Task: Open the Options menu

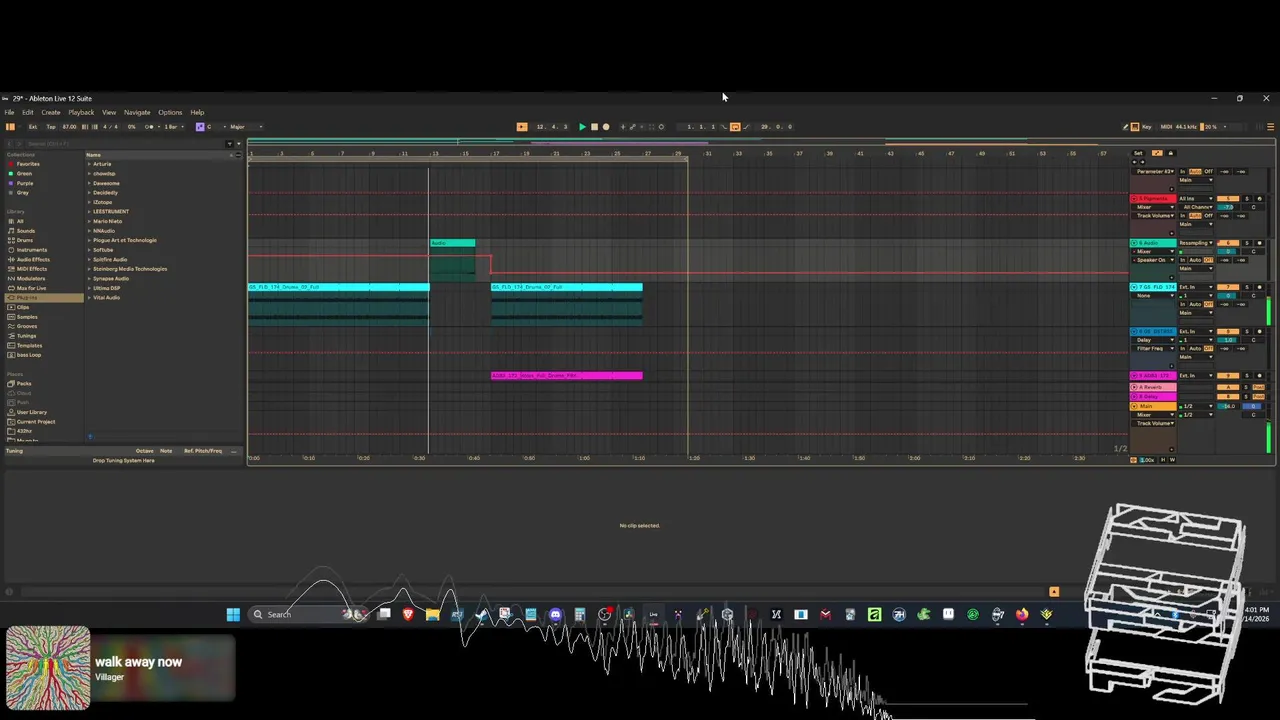Action: [x=170, y=112]
